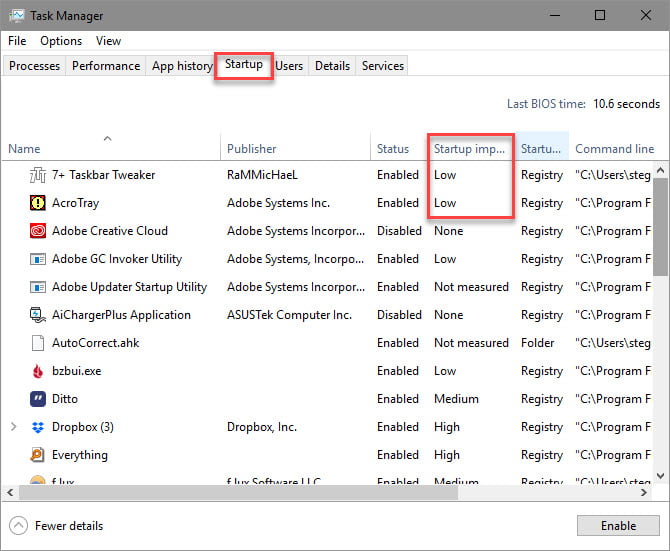Select the AiChargerPlus Application icon

click(x=38, y=315)
